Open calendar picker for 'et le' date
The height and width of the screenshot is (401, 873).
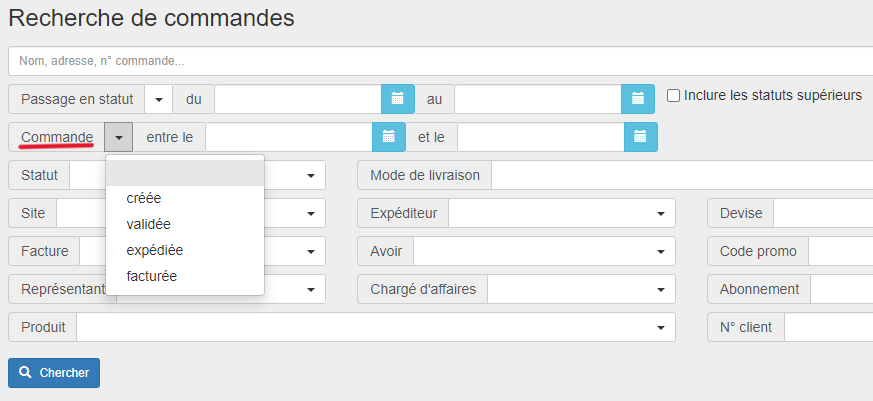(x=640, y=137)
